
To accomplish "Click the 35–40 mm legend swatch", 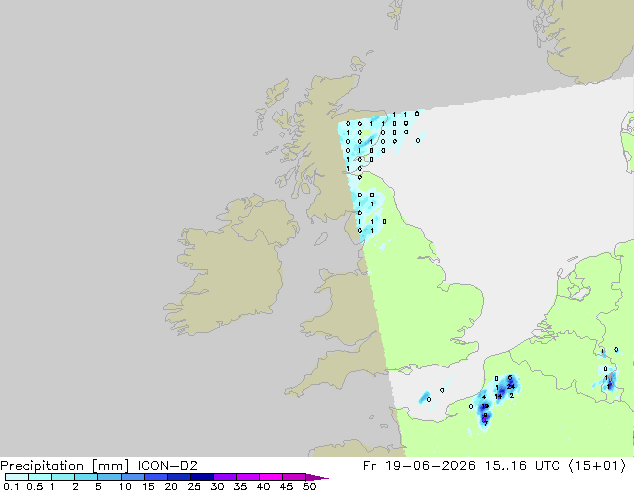I will (x=248, y=477).
